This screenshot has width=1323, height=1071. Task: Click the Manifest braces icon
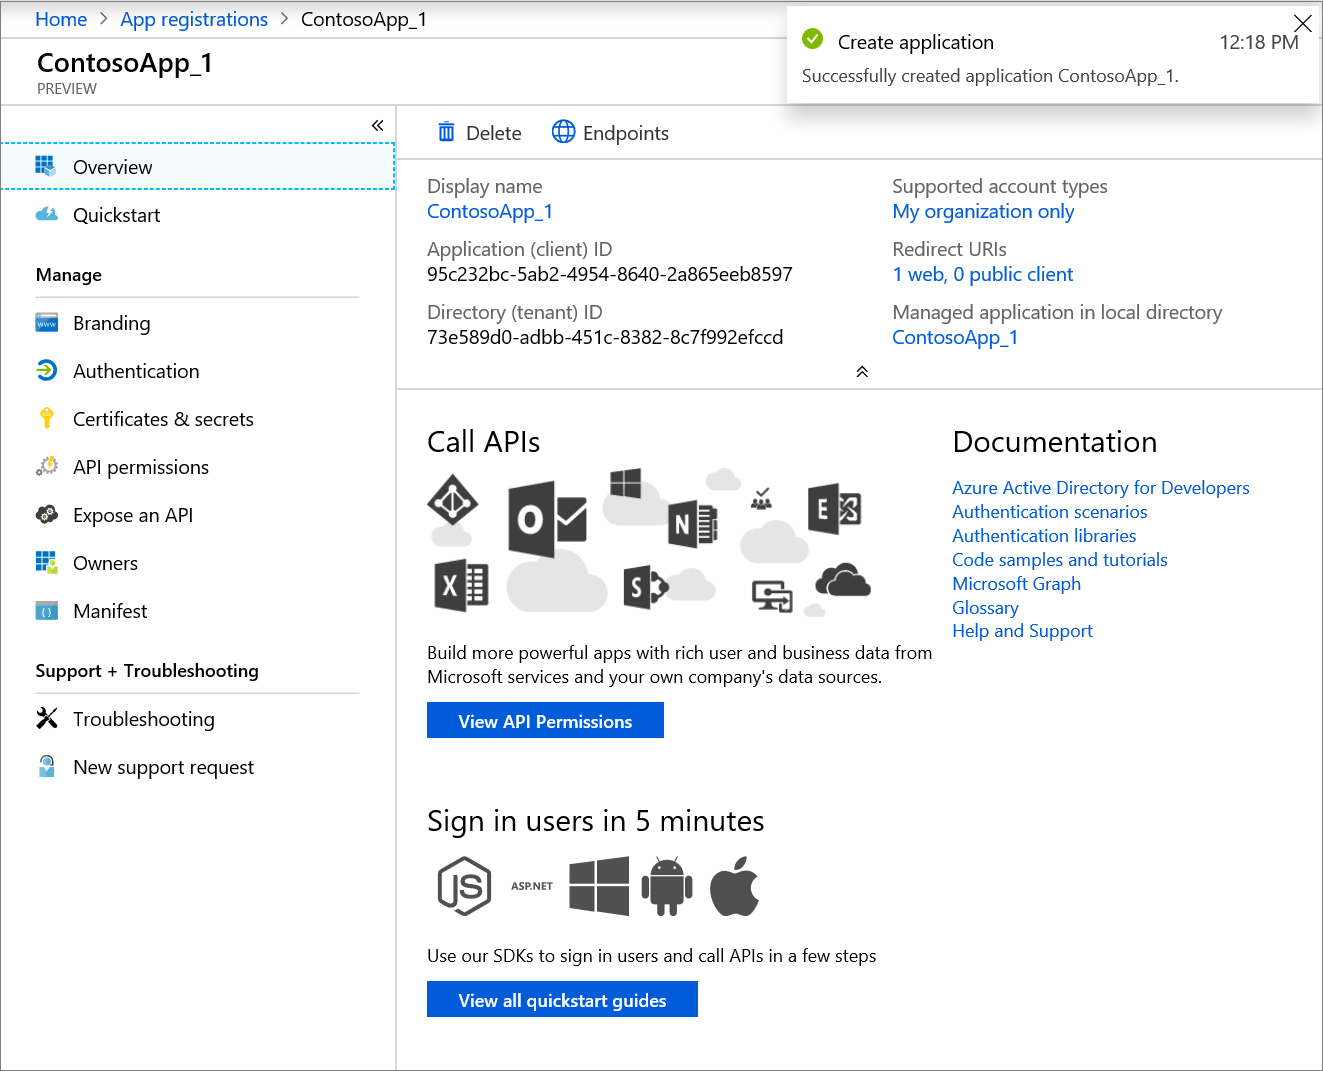coord(46,611)
